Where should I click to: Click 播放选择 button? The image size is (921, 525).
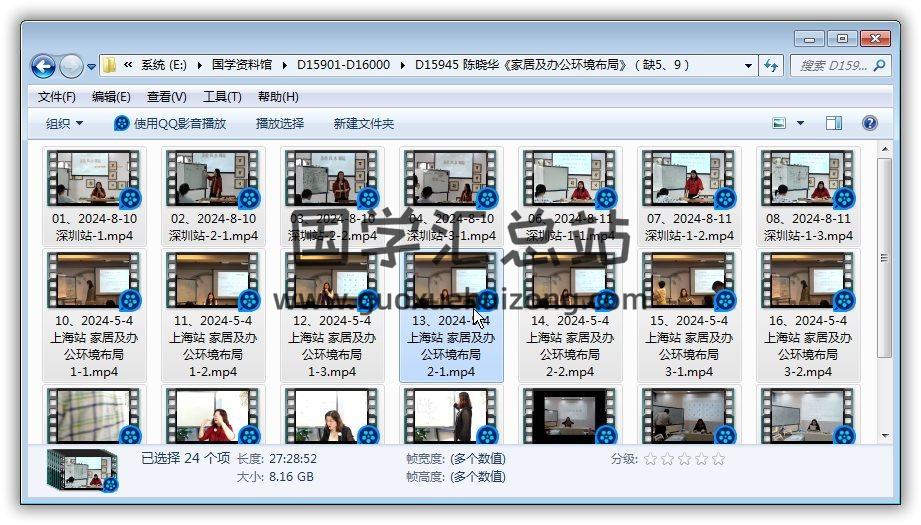(x=279, y=123)
